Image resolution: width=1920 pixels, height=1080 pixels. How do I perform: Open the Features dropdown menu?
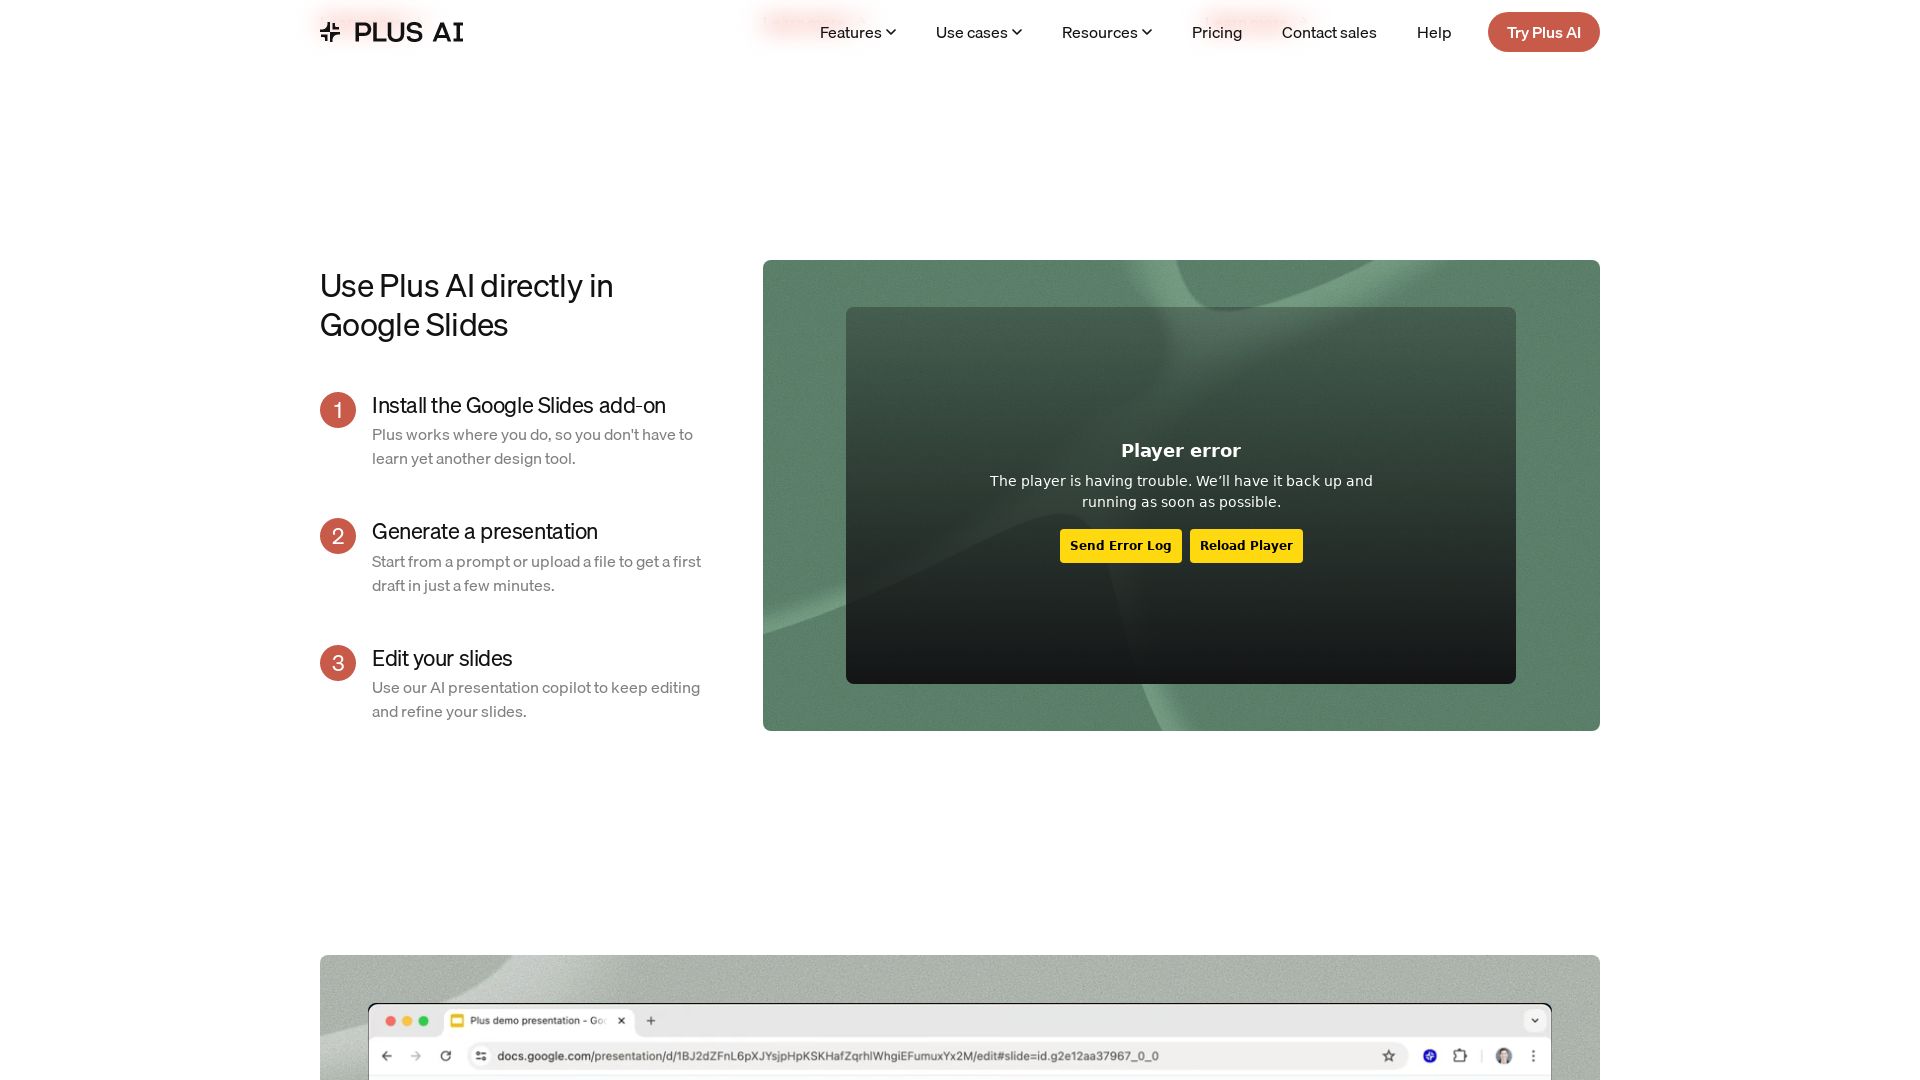point(857,32)
